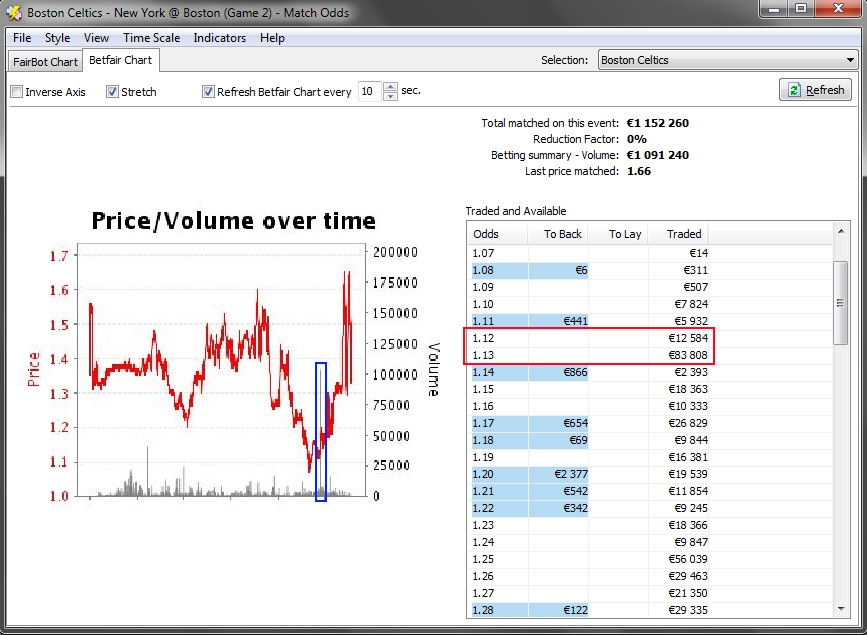The width and height of the screenshot is (867, 635).
Task: Click scrollbar down arrow in odds table
Action: coord(841,609)
